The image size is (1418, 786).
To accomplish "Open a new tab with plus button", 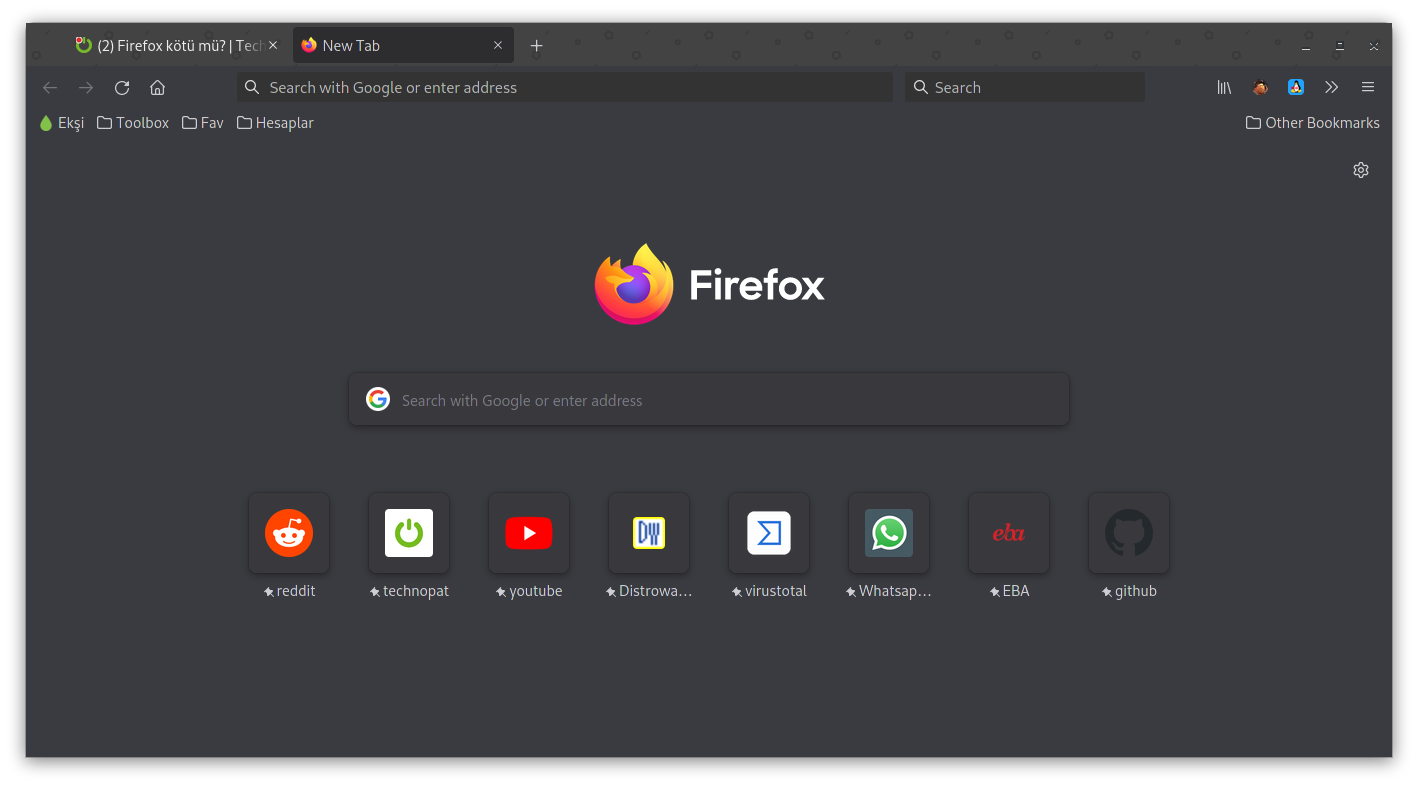I will [x=537, y=46].
